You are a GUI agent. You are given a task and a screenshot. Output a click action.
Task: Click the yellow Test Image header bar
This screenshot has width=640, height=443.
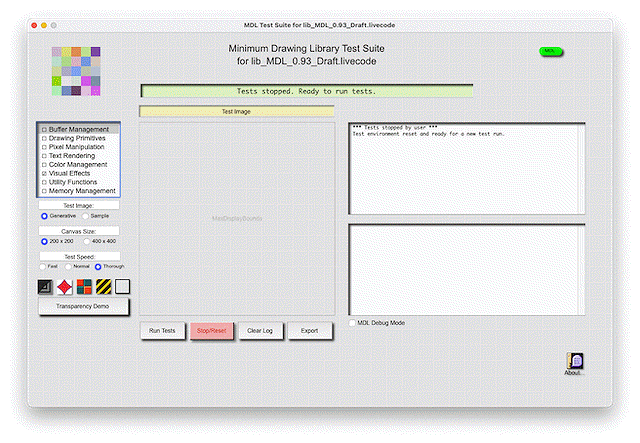click(x=237, y=111)
